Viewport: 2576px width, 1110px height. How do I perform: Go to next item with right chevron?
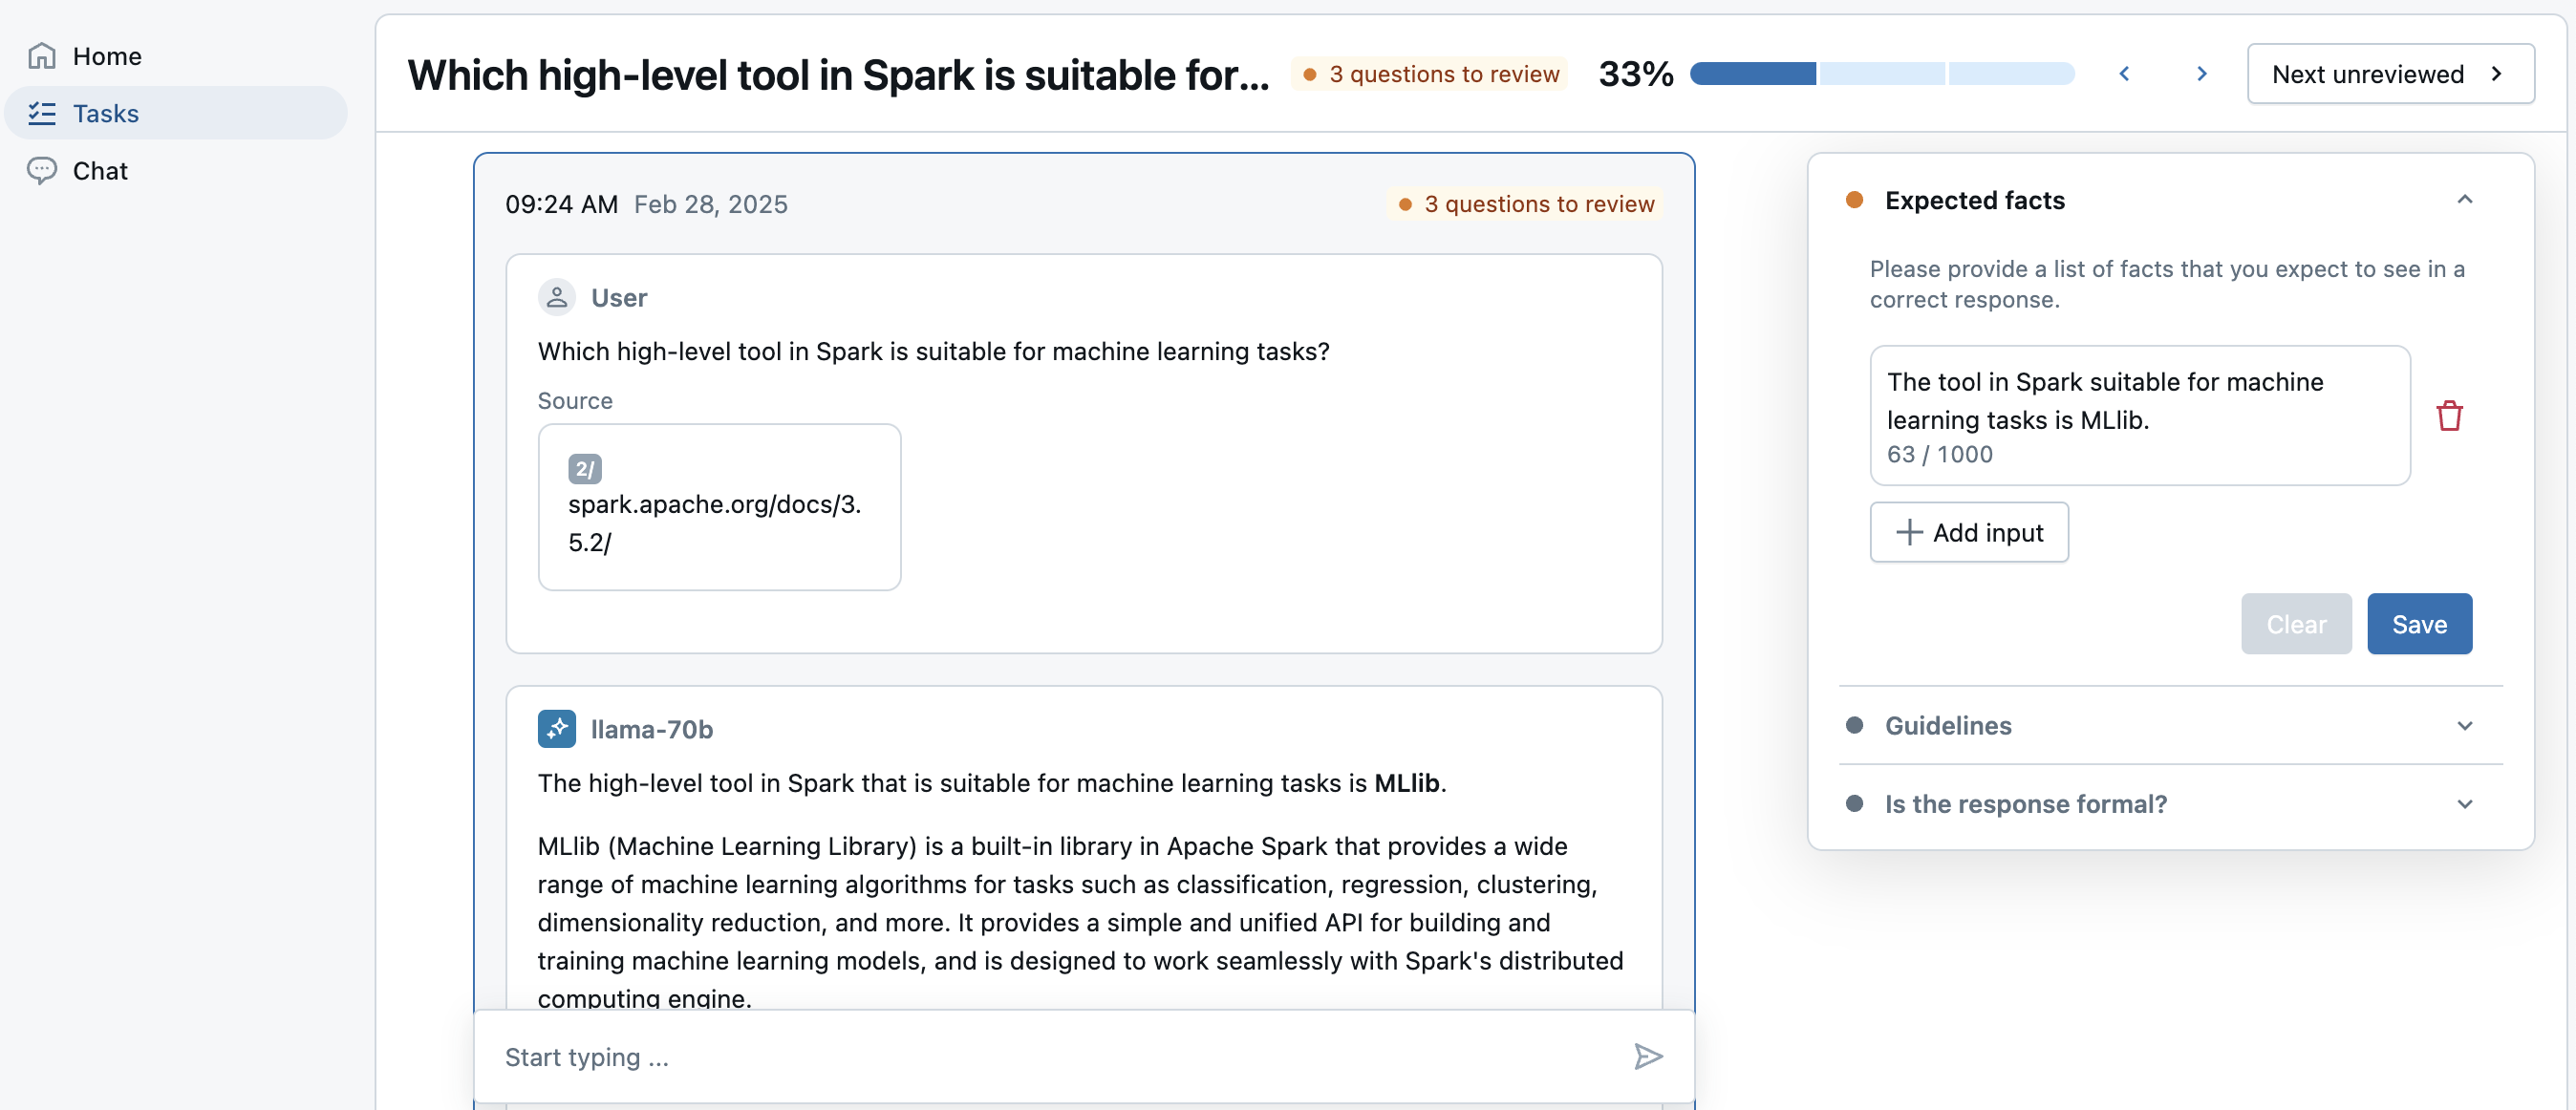coord(2201,74)
